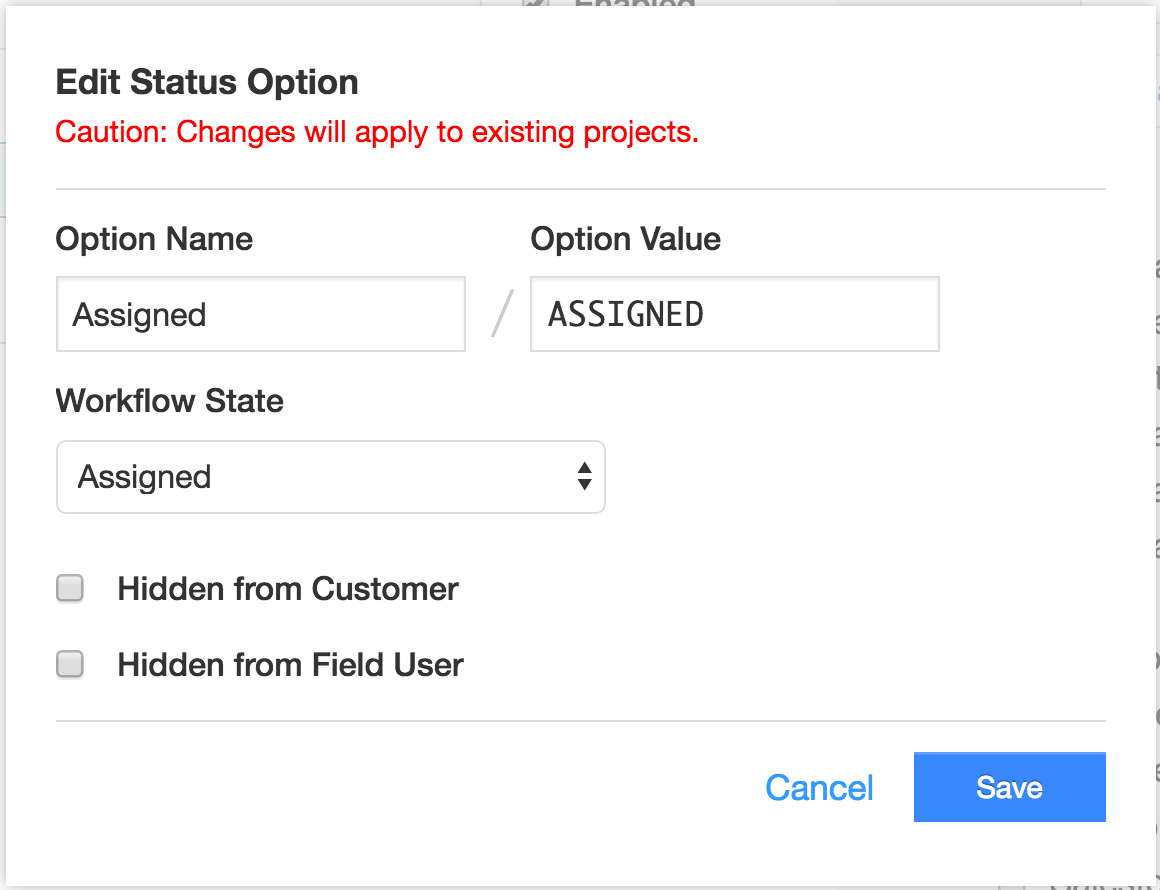1160x890 pixels.
Task: Click the divider line below the caution text
Action: 580,188
